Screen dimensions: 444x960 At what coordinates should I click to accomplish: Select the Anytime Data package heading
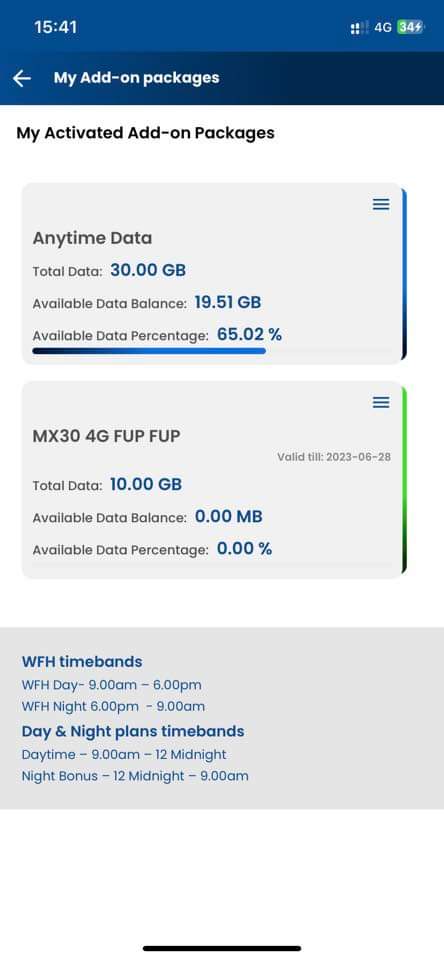(92, 238)
